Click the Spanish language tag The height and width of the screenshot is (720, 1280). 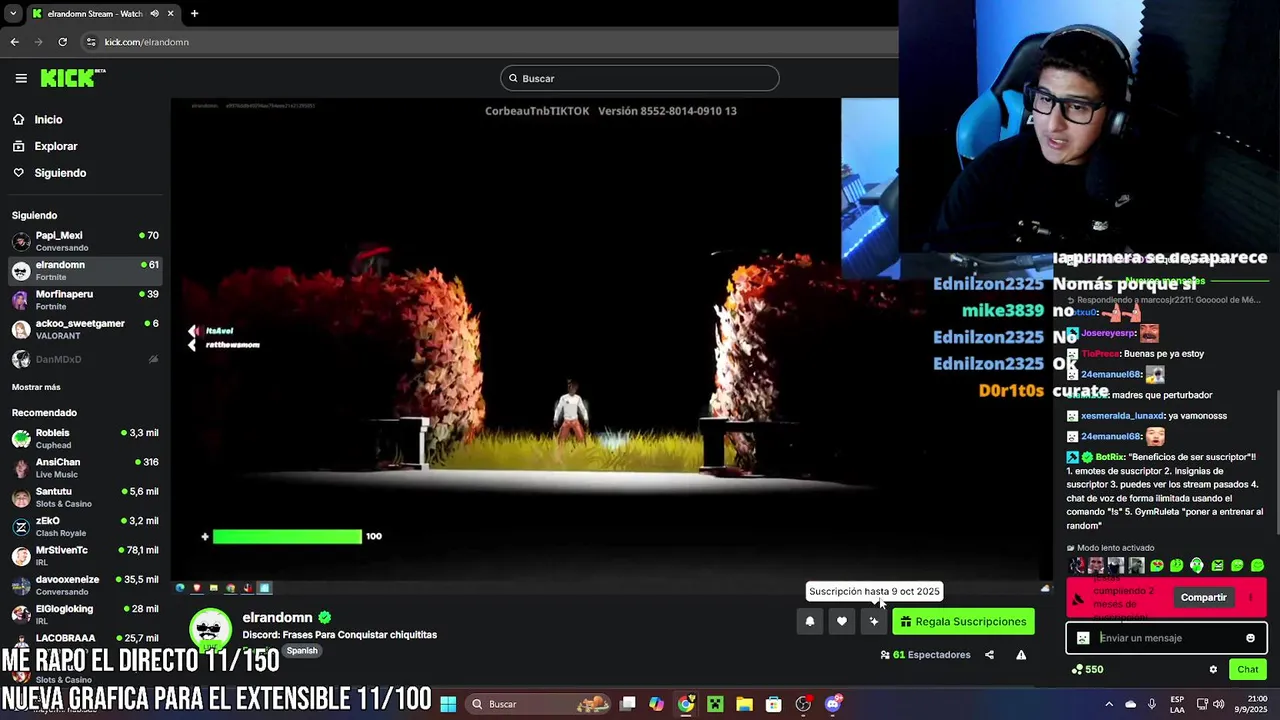tap(302, 651)
